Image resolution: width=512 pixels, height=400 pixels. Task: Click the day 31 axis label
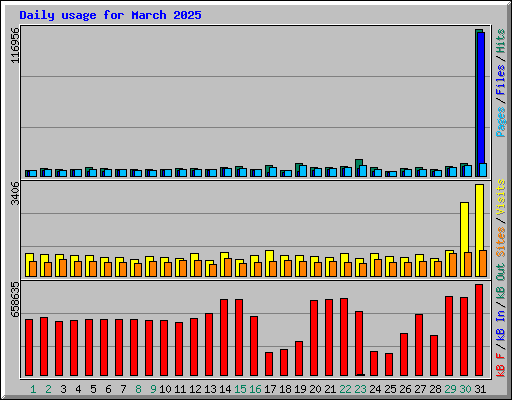[x=480, y=389]
